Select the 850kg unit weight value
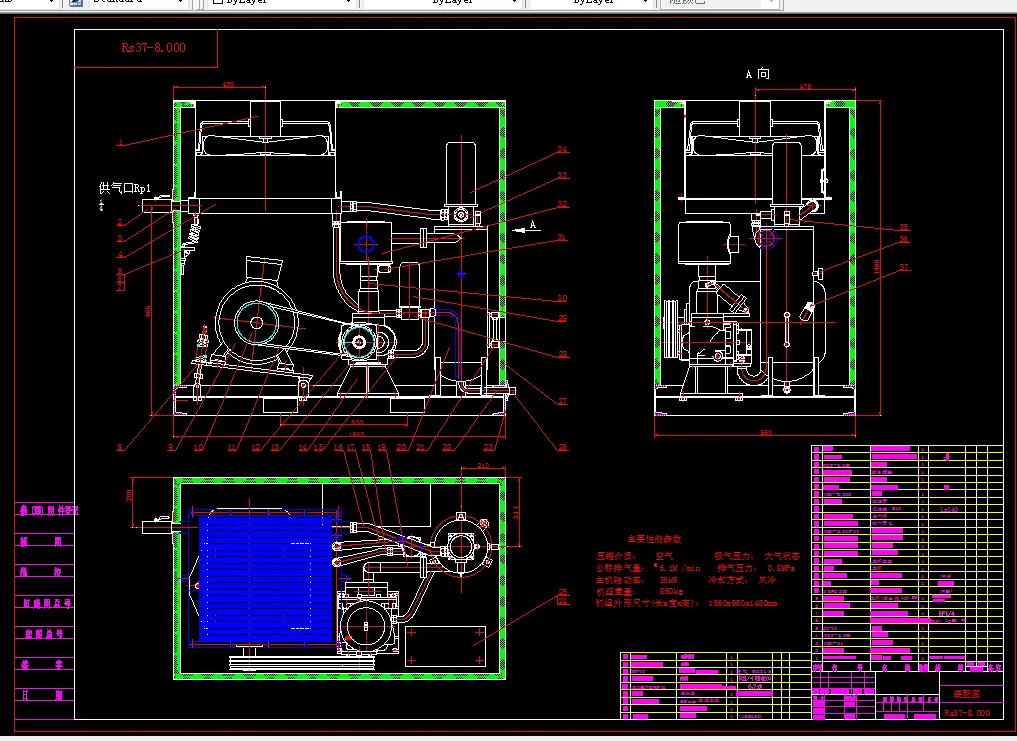 point(671,591)
